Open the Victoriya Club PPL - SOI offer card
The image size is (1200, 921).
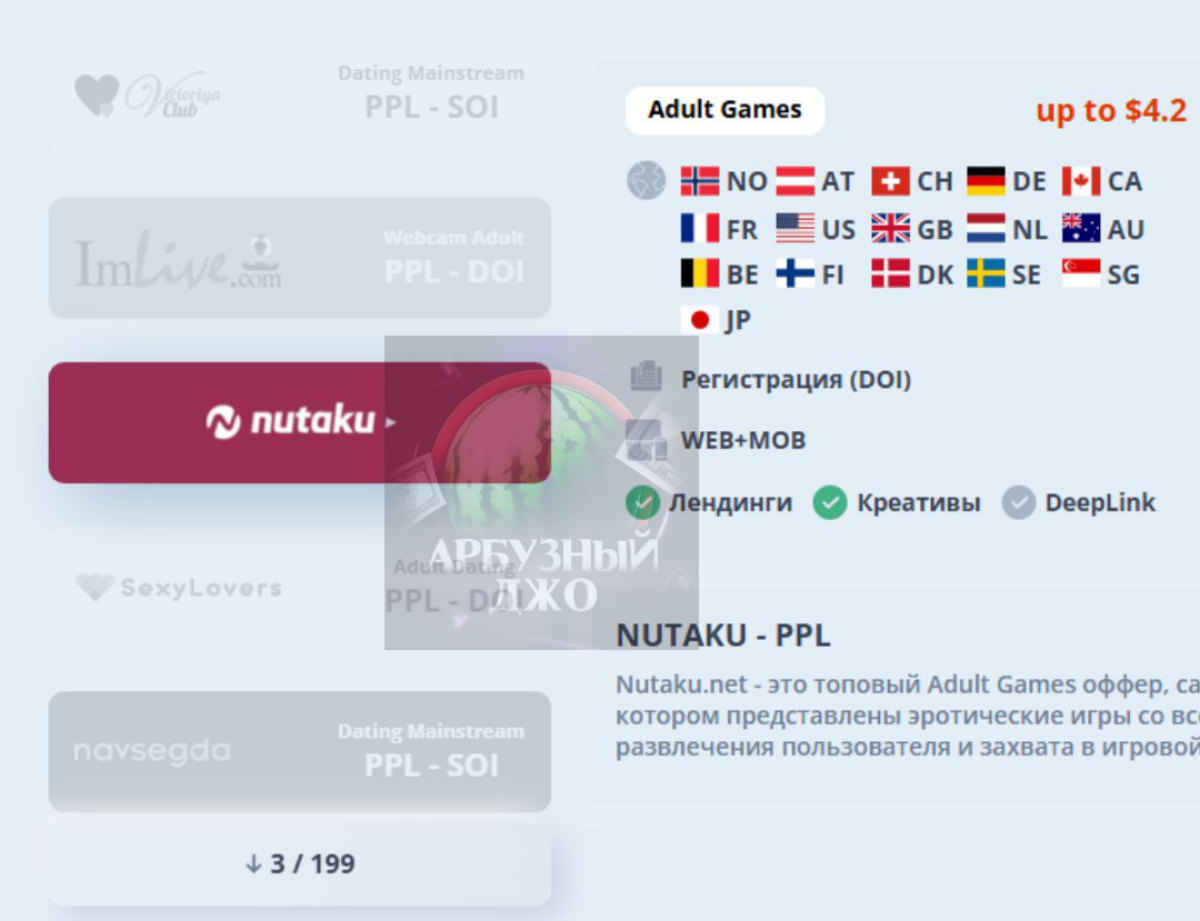point(299,92)
